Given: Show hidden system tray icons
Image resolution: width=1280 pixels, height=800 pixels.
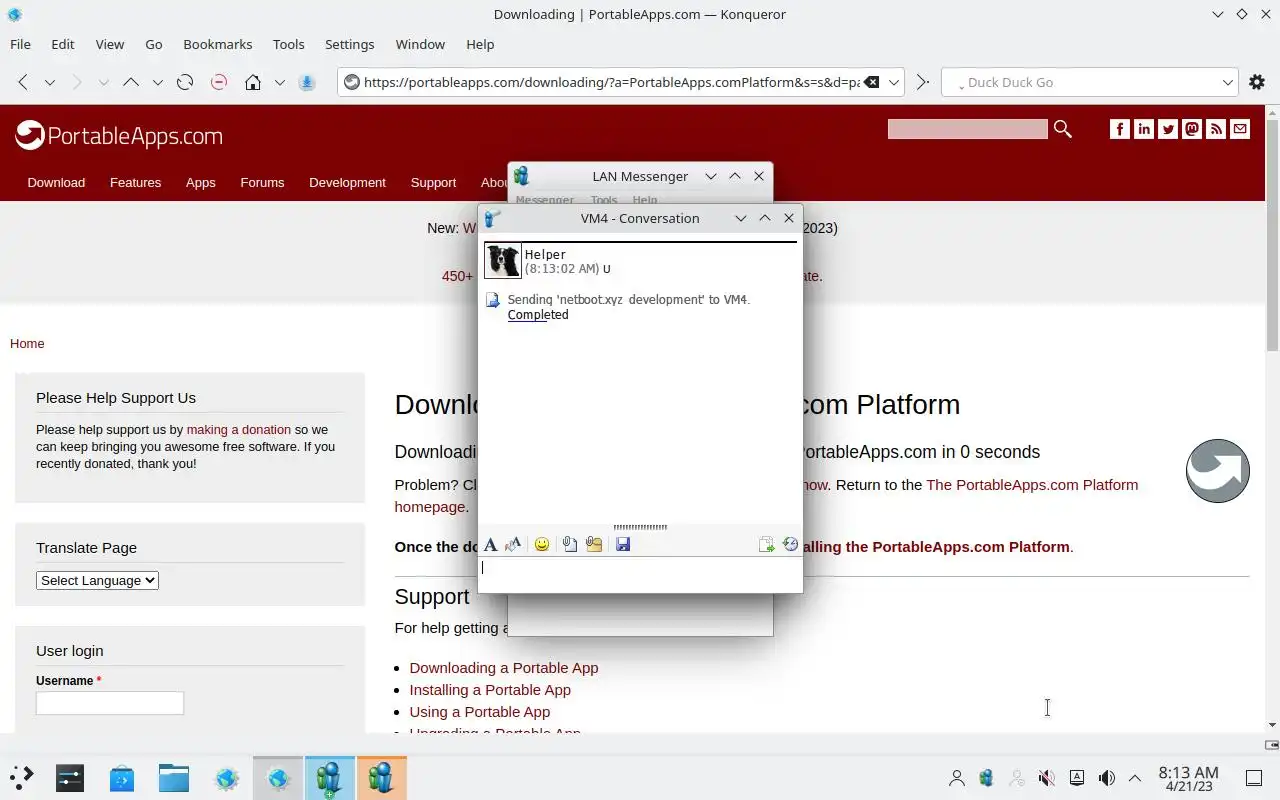Looking at the screenshot, I should click(1135, 778).
